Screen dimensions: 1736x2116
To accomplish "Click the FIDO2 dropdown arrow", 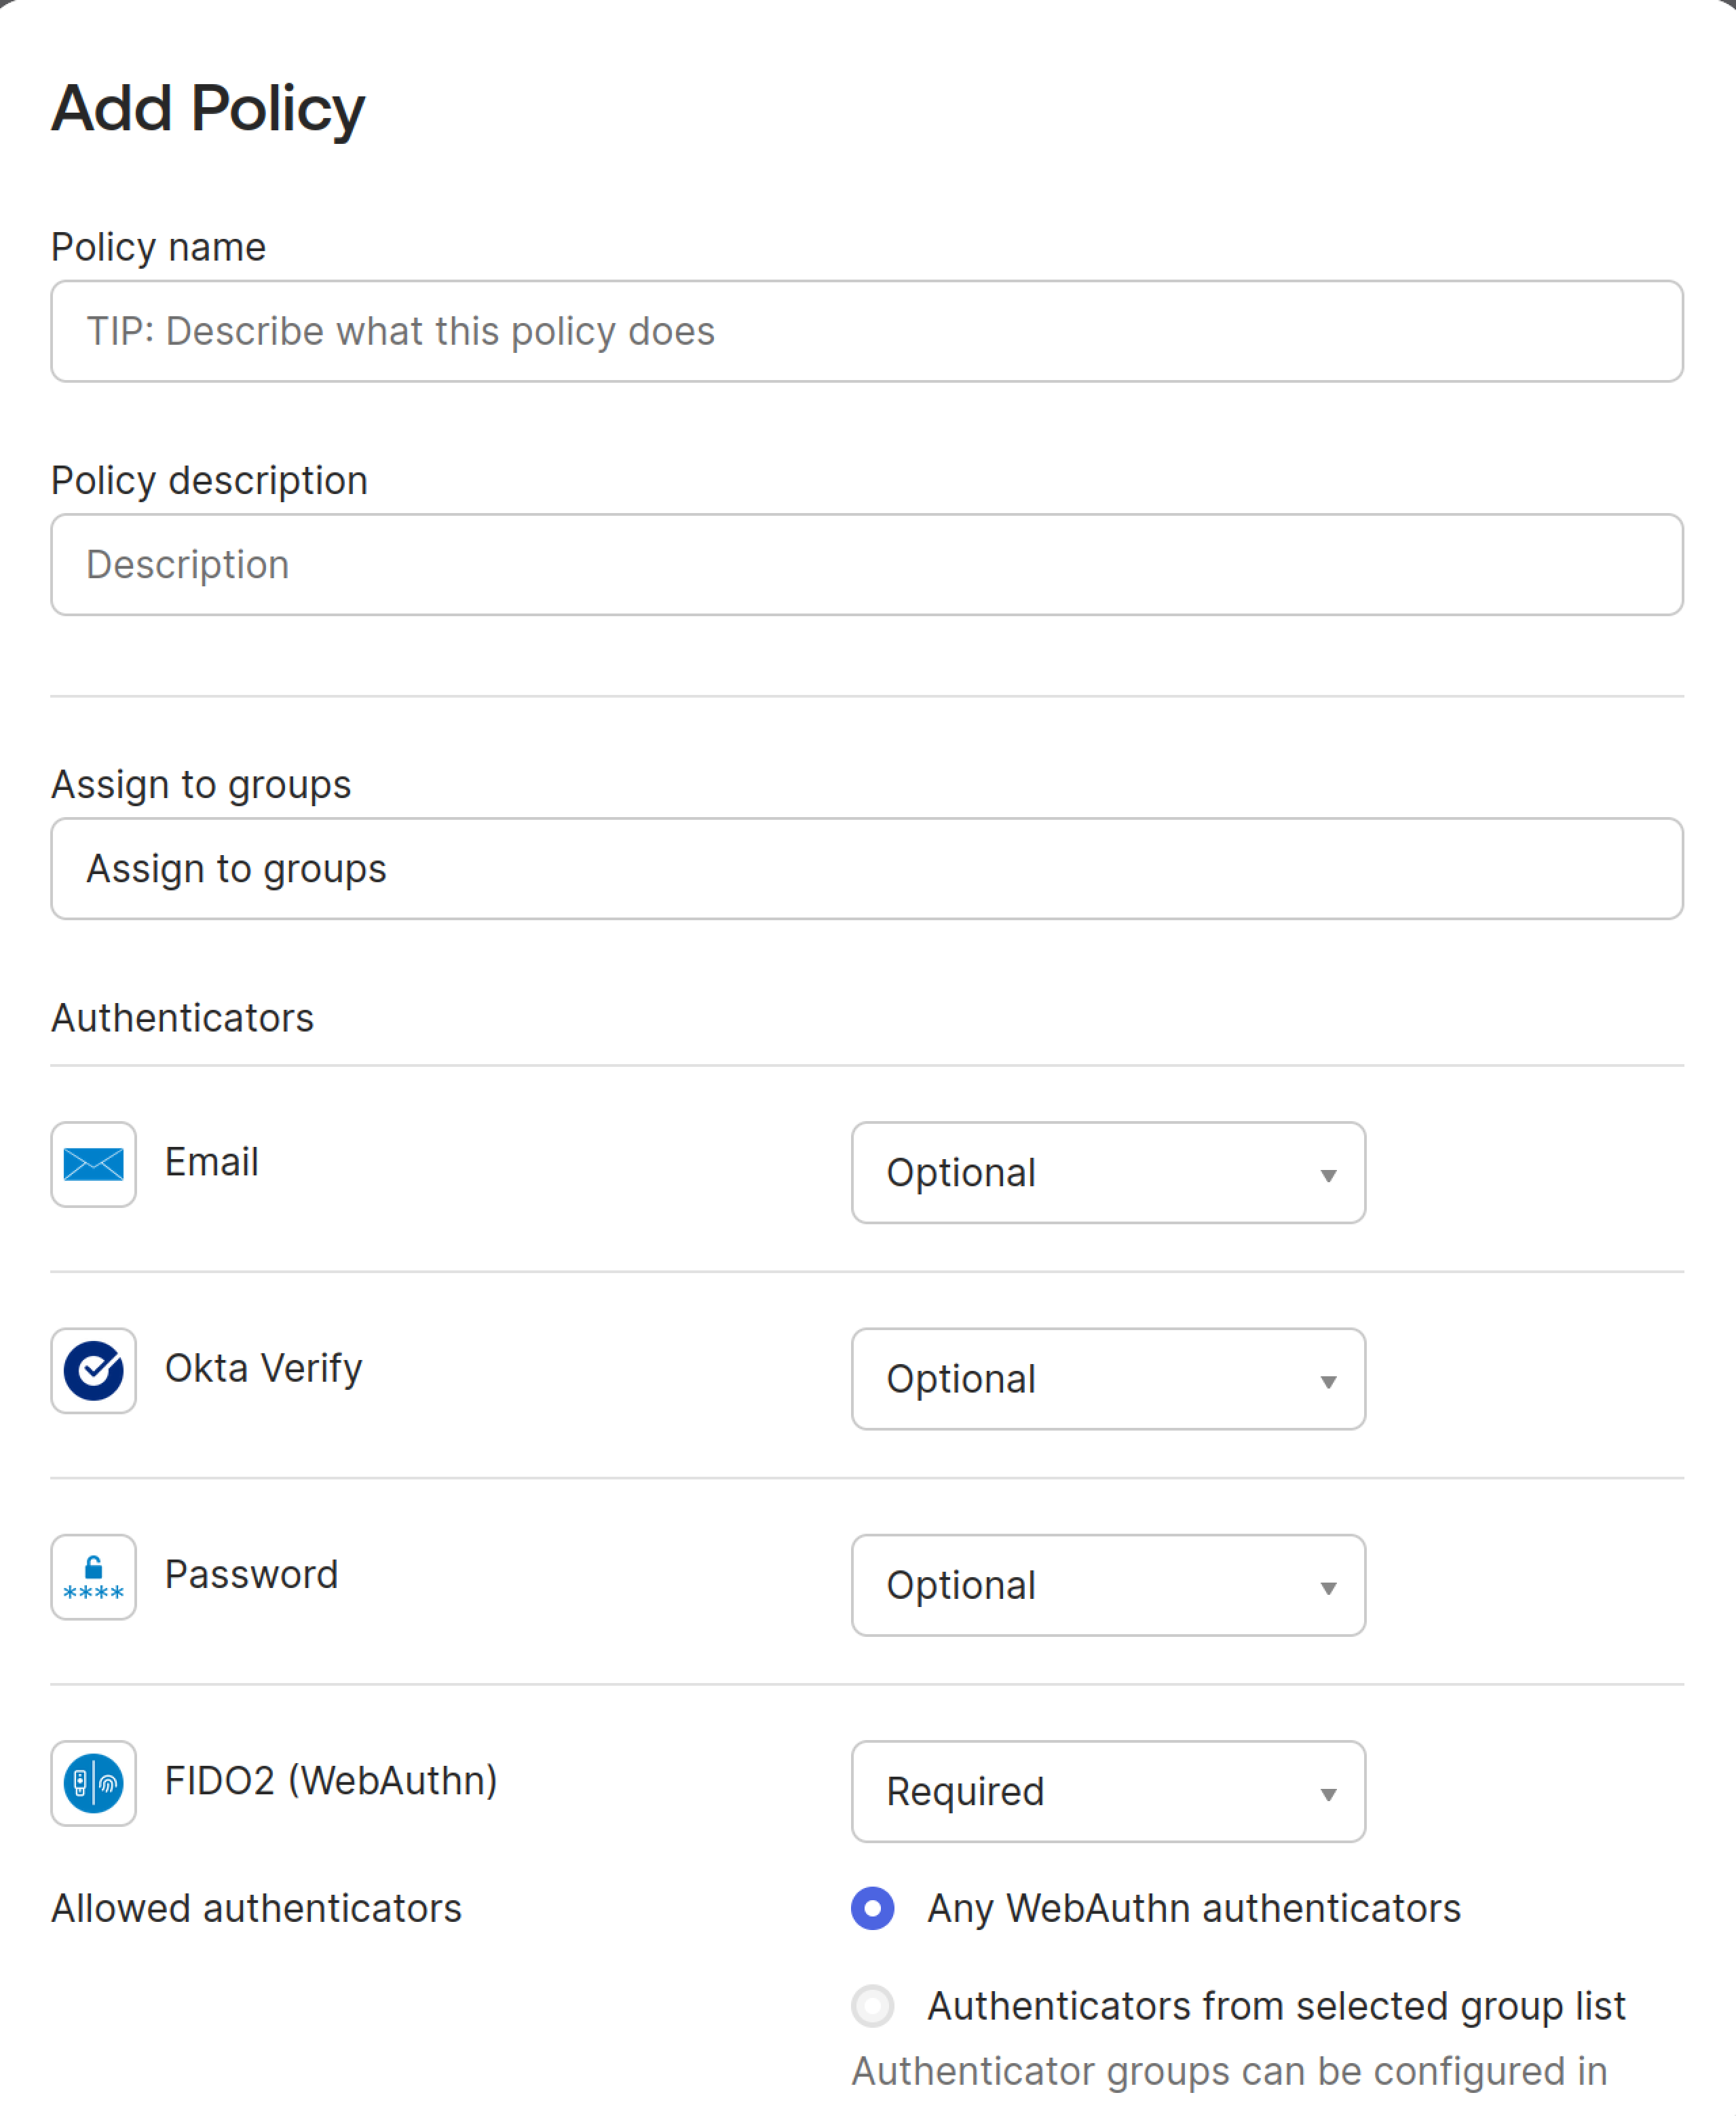I will point(1328,1795).
